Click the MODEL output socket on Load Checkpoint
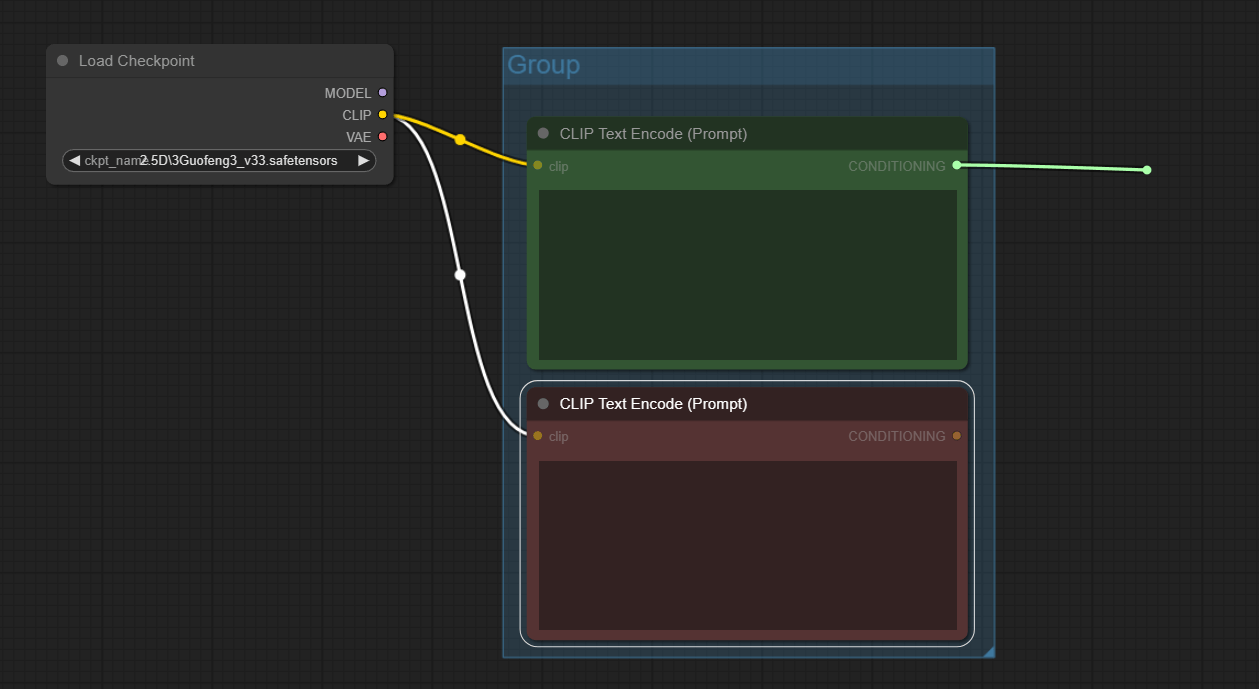 tap(382, 93)
